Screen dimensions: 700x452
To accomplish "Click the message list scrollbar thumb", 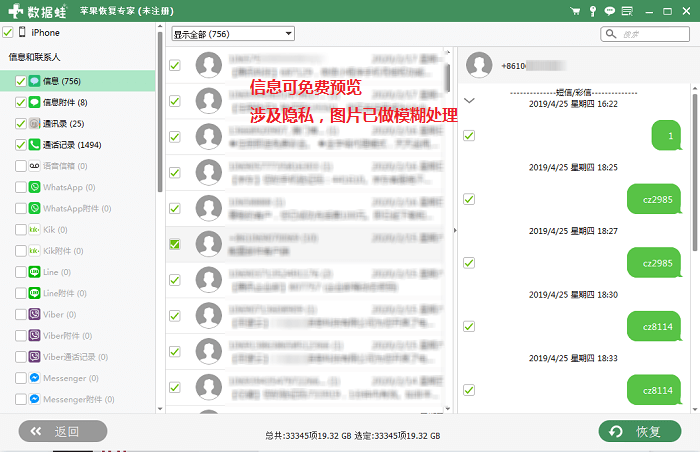I will pos(448,78).
